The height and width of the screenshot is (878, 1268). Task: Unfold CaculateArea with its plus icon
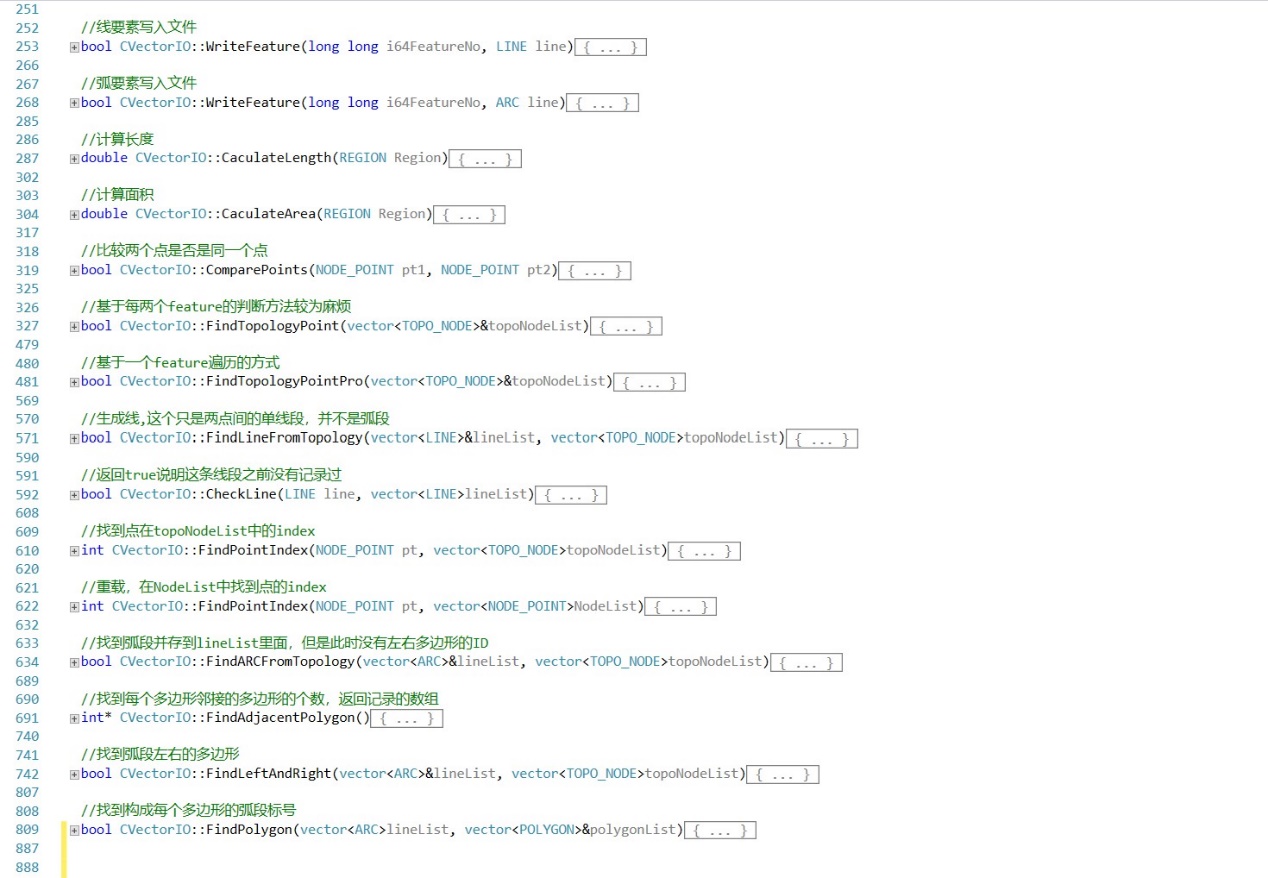pos(74,215)
